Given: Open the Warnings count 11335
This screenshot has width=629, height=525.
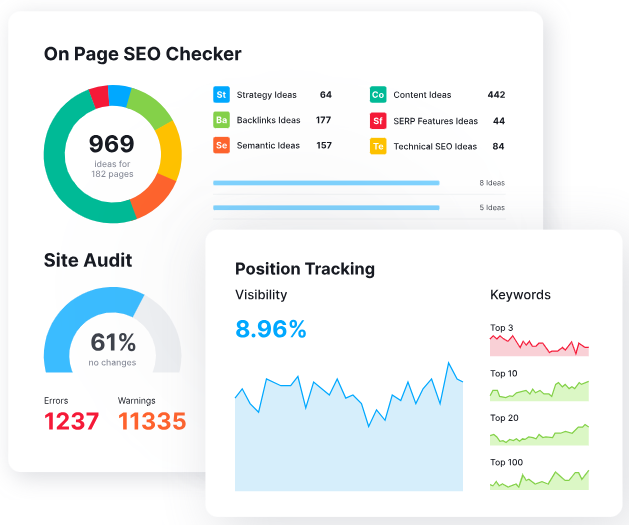Looking at the screenshot, I should pyautogui.click(x=151, y=421).
